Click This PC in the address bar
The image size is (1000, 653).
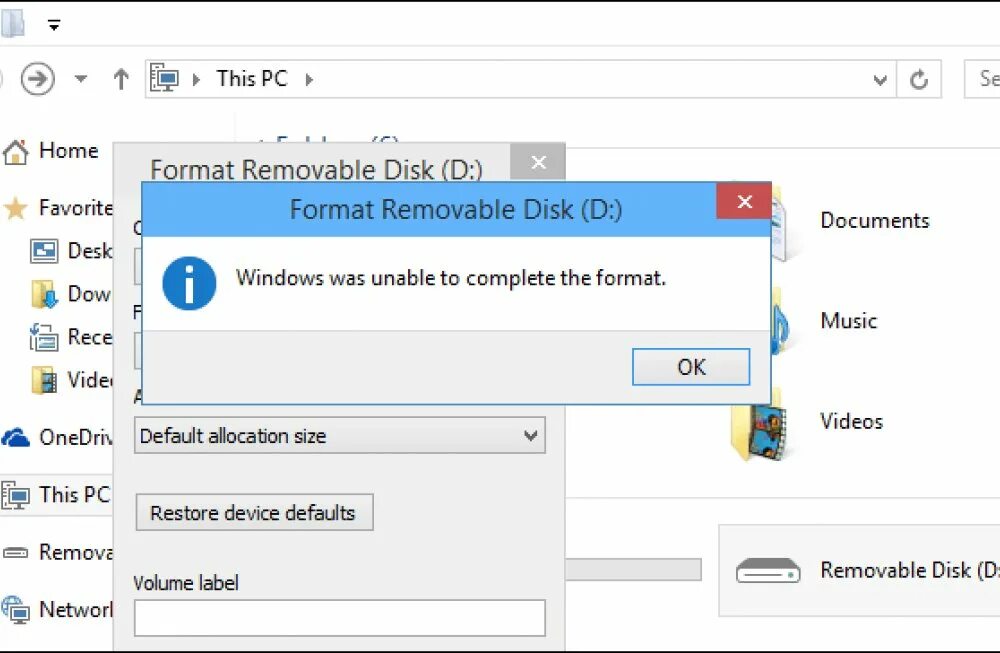click(252, 79)
